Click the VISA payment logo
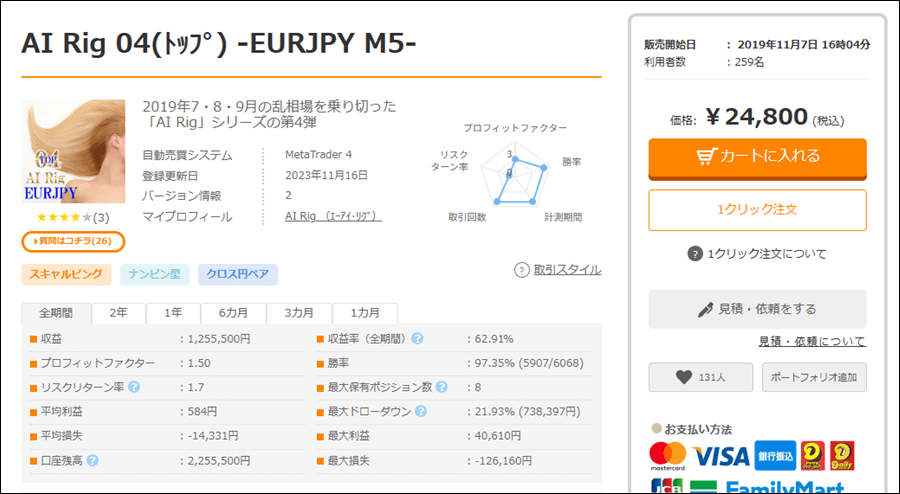Screen dimensions: 900x494 pyautogui.click(x=721, y=457)
